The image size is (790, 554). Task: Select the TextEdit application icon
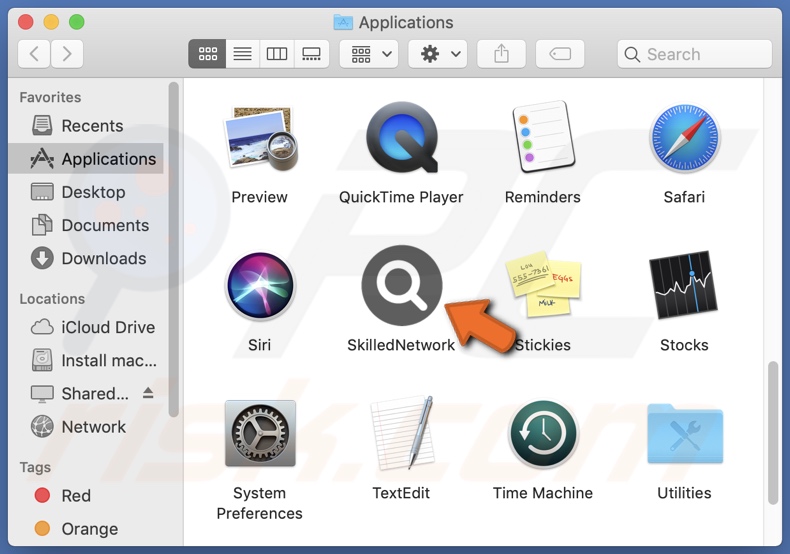point(401,434)
